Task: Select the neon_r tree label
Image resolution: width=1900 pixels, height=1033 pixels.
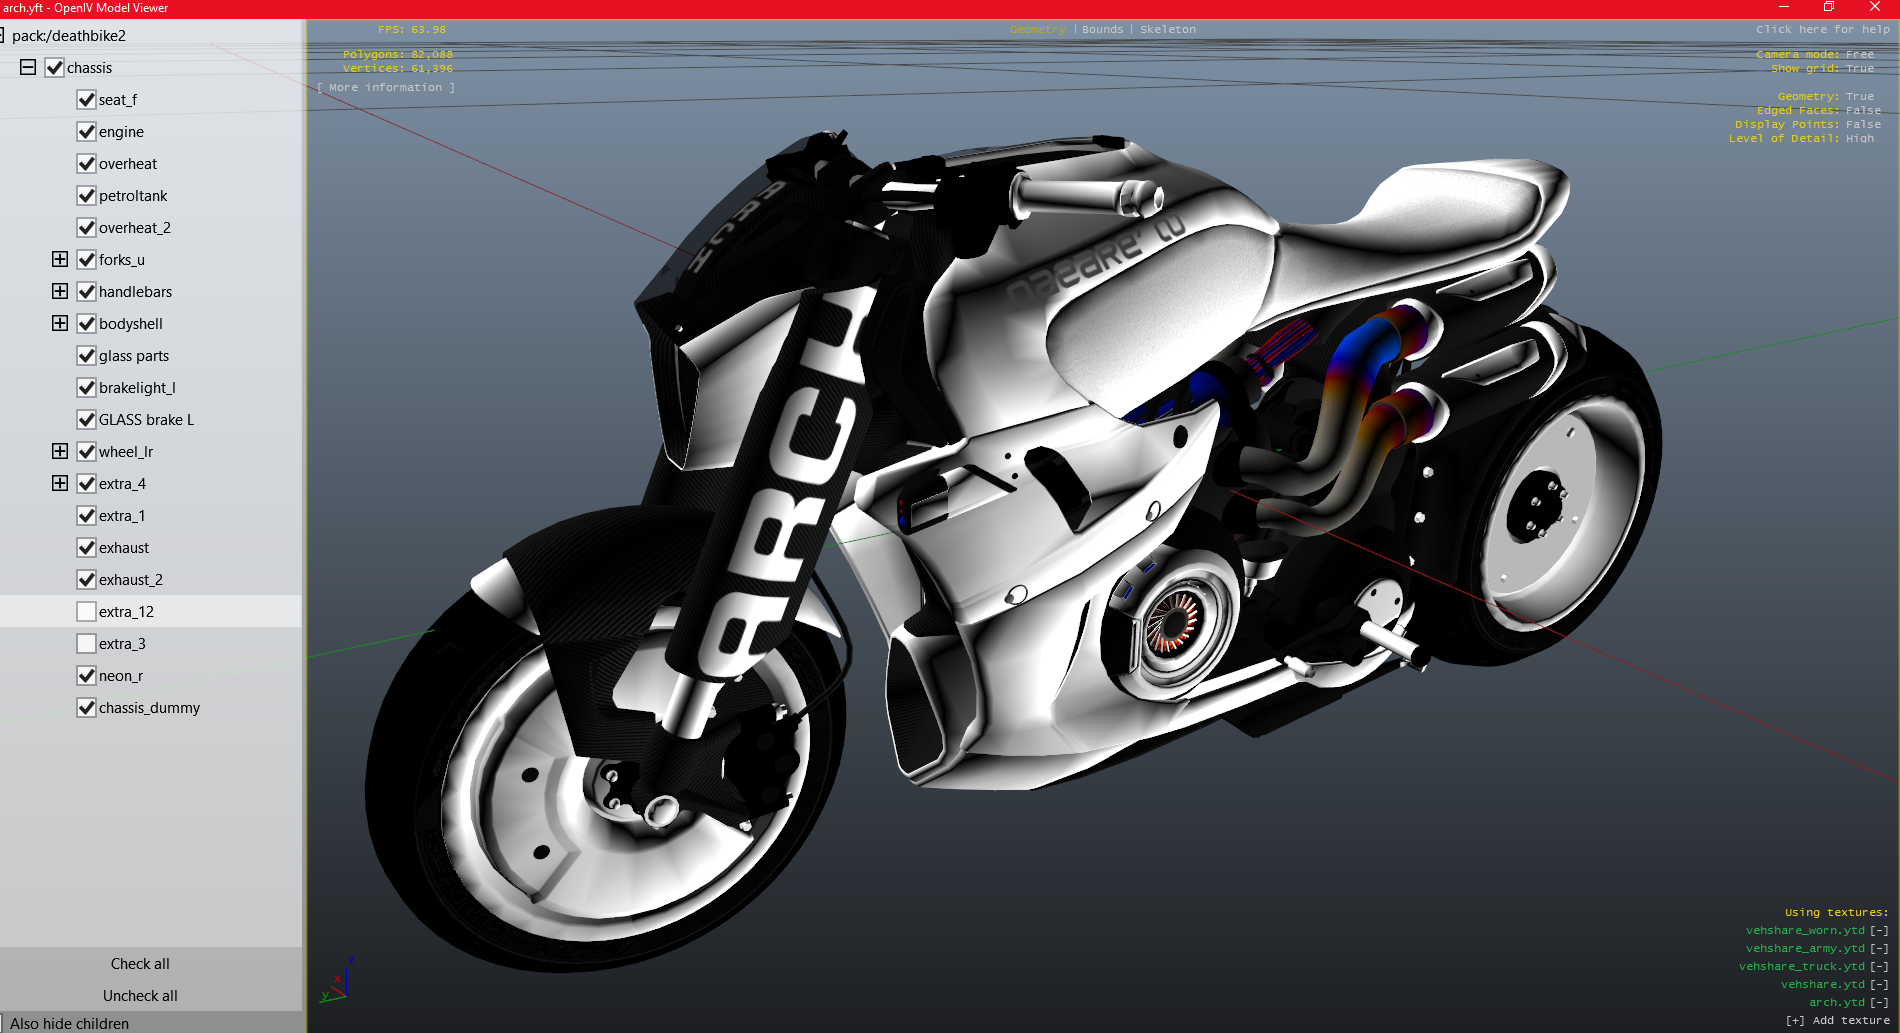Action: coord(121,676)
